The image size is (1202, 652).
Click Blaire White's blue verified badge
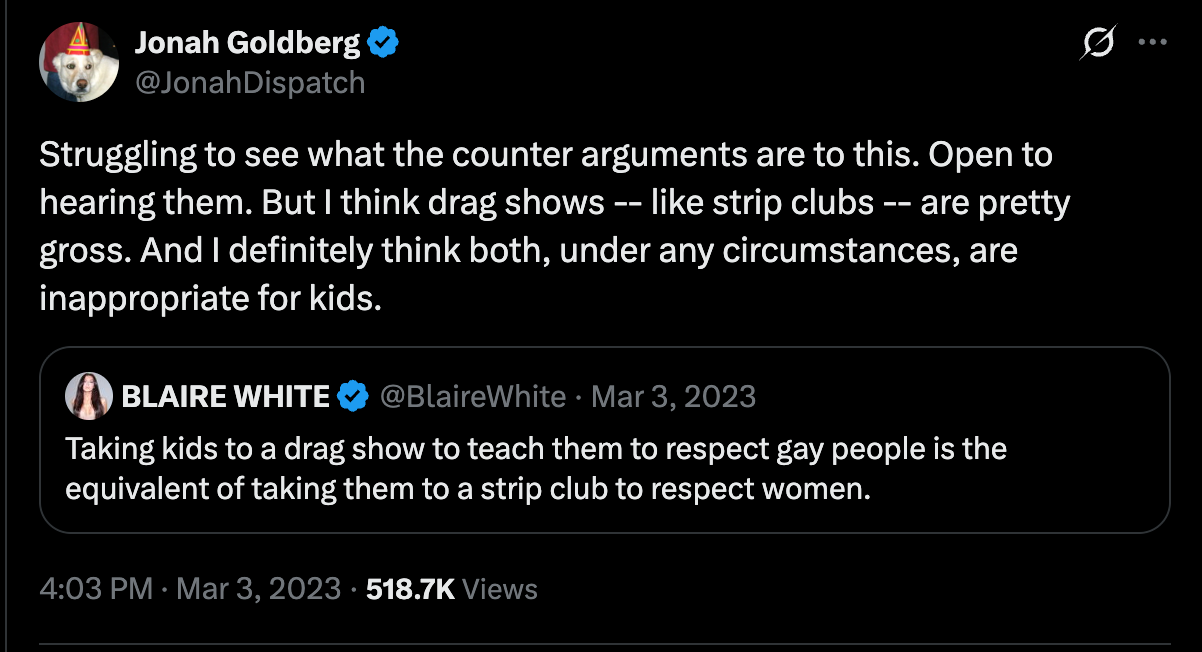[x=352, y=397]
